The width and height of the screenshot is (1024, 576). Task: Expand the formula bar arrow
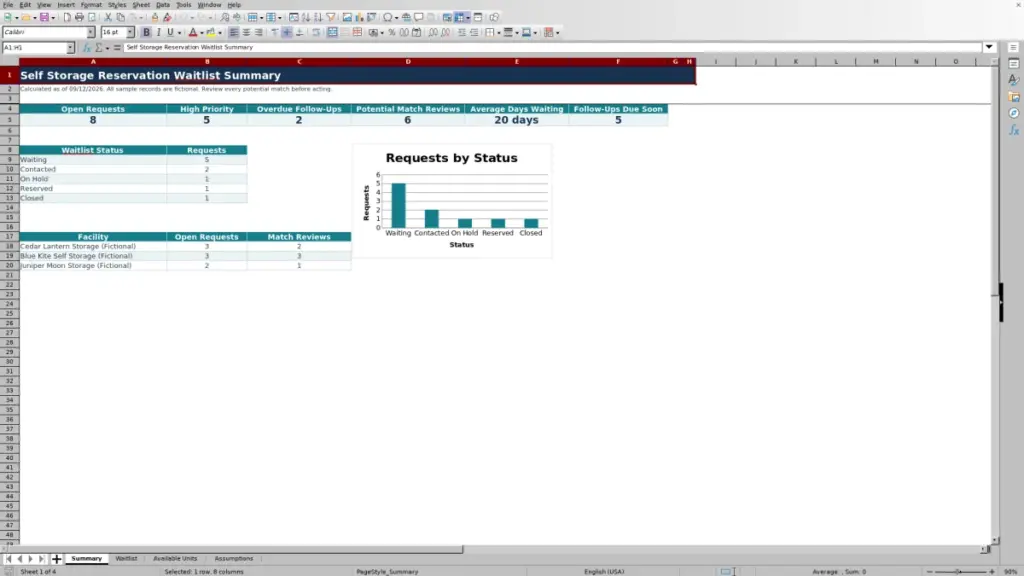click(x=989, y=47)
